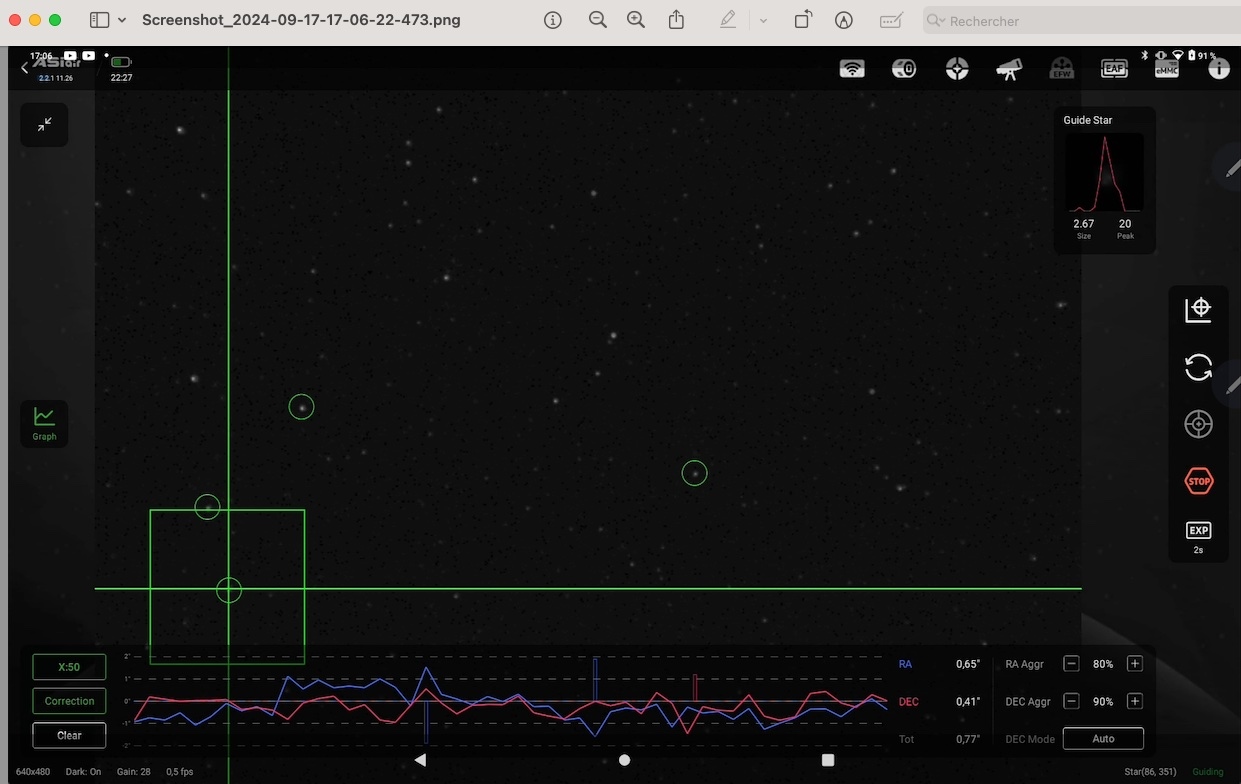This screenshot has height=784, width=1241.
Task: Open sidebar view options chevron
Action: pos(122,20)
